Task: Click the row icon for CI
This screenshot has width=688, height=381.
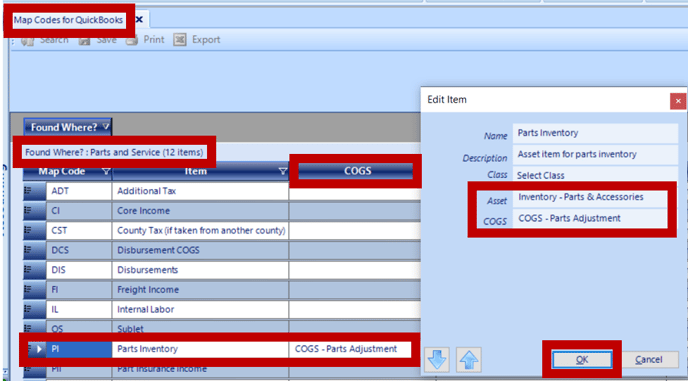Action: [x=34, y=211]
